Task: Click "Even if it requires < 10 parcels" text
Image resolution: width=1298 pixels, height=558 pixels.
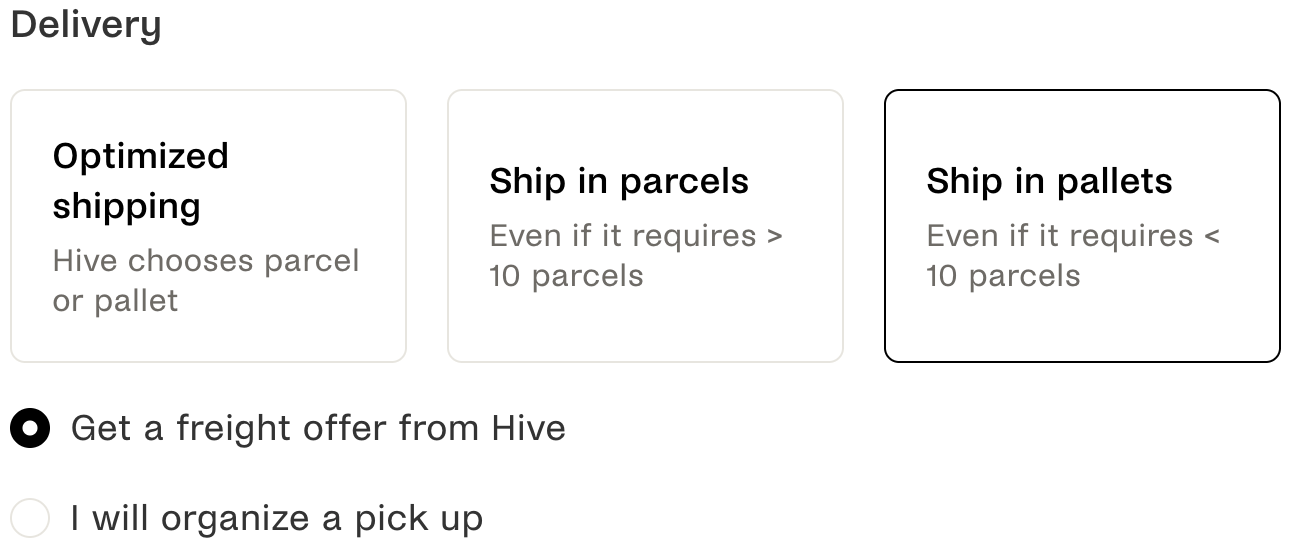Action: coord(1073,256)
